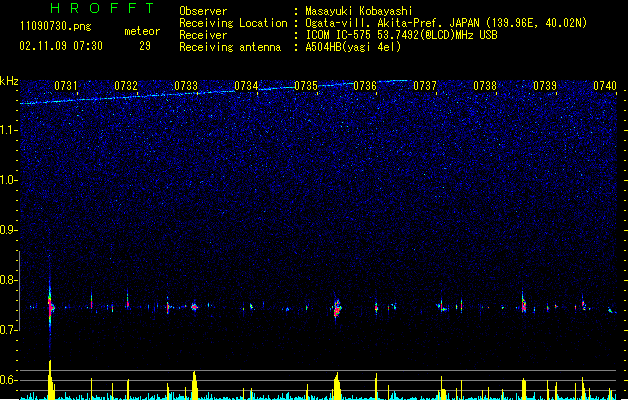Click the 0.8 kHz axis label
629x400 pixels.
point(9,280)
